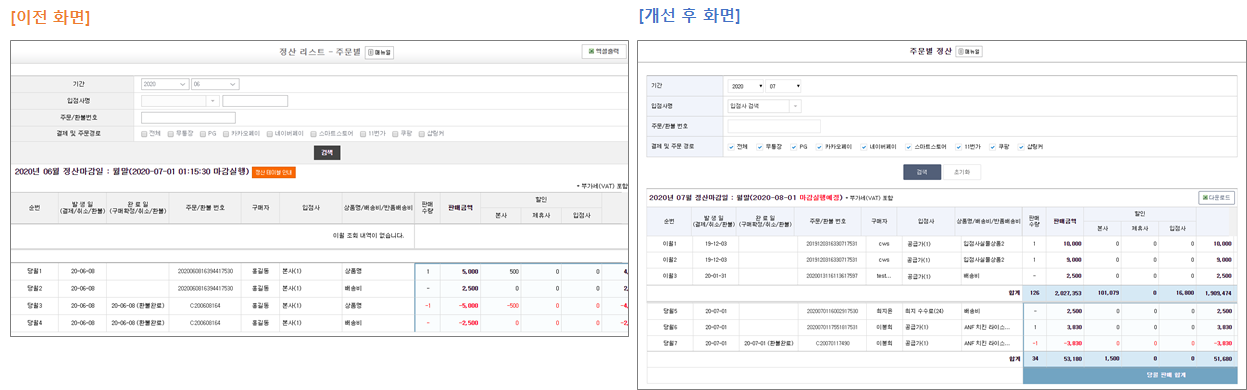This screenshot has width=1247, height=390.
Task: Click 순번 column header in 이전 화면 table
Action: coord(34,207)
